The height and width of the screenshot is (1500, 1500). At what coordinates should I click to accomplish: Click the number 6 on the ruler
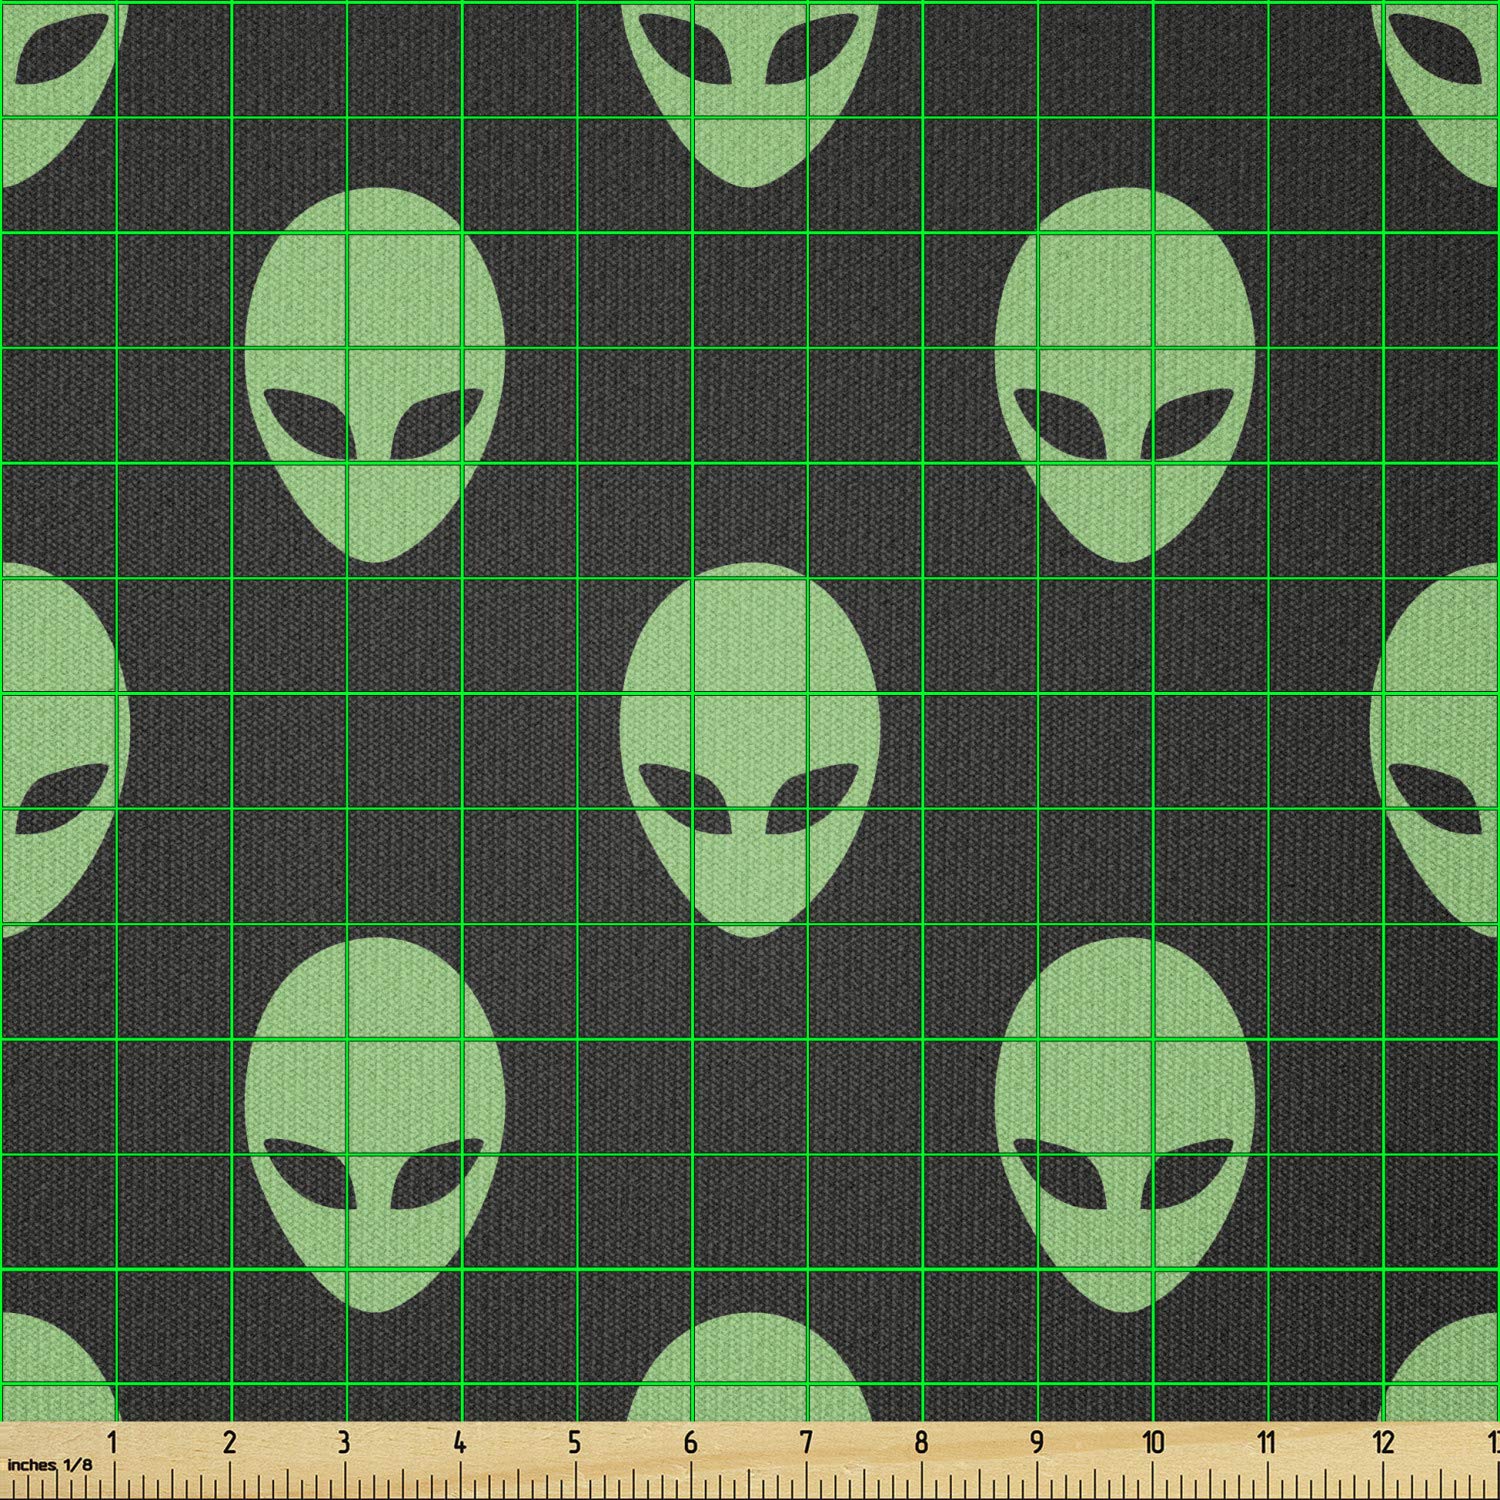click(690, 1443)
